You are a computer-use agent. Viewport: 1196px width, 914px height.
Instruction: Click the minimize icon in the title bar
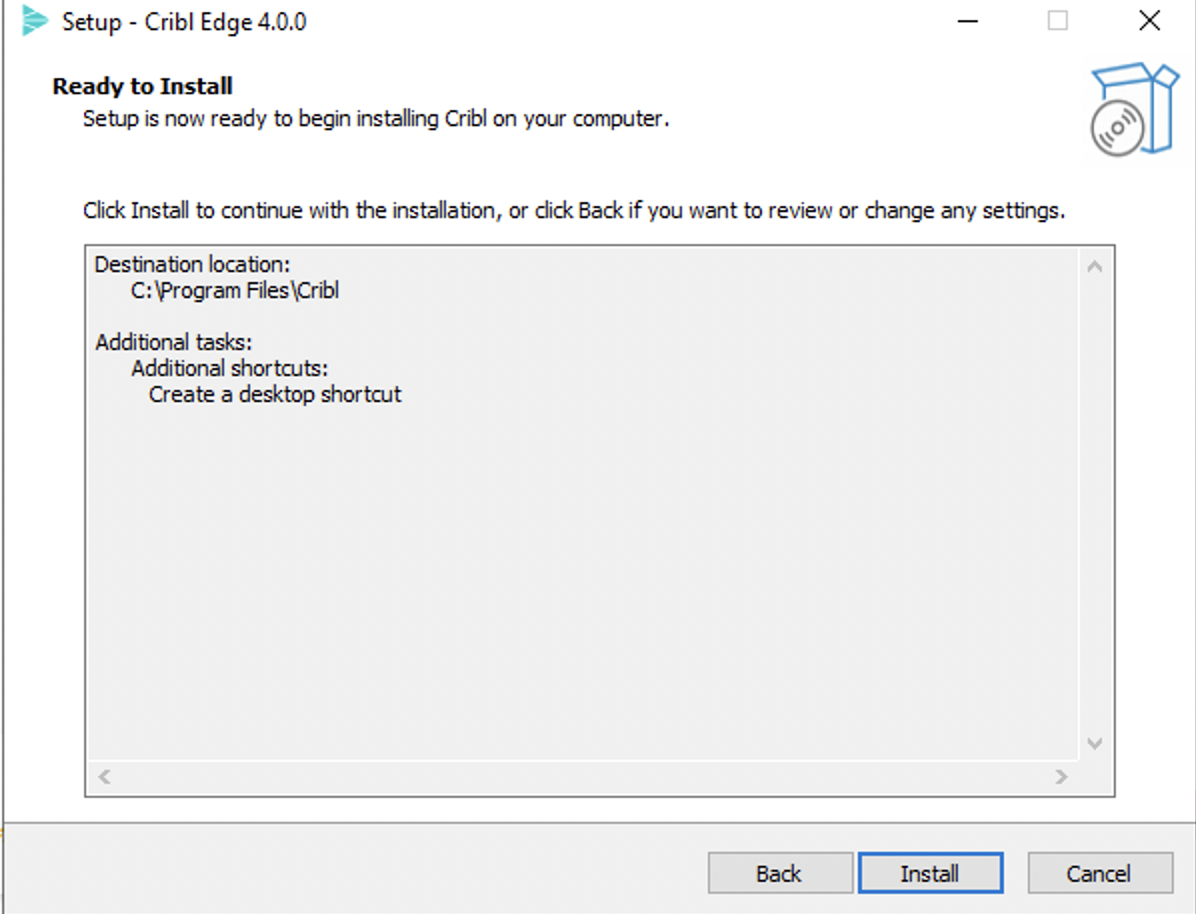click(x=966, y=20)
